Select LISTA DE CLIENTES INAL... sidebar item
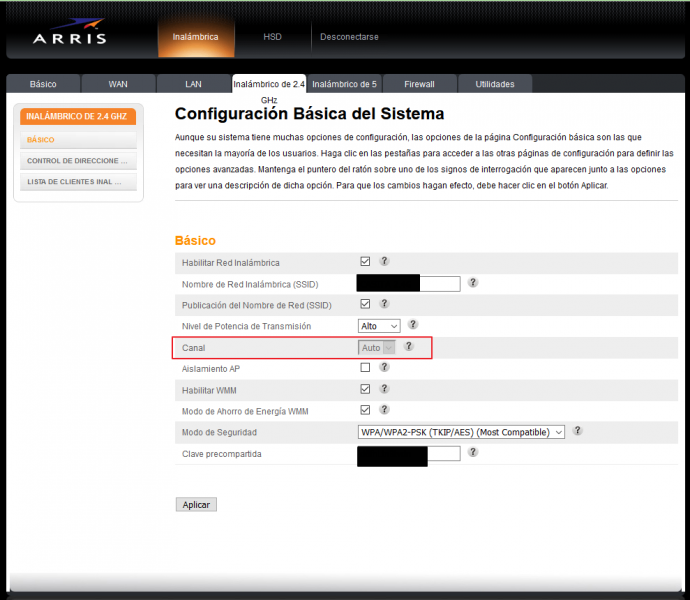The image size is (690, 600). [x=78, y=182]
